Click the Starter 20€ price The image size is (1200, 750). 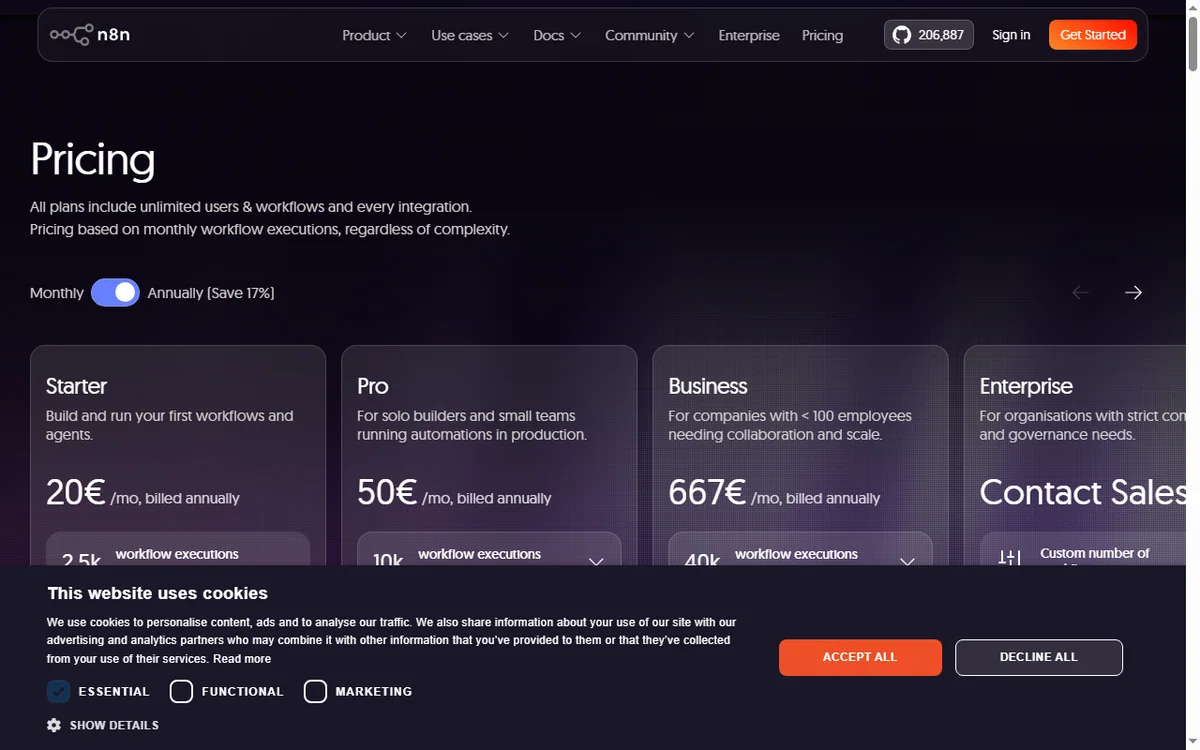(x=76, y=492)
